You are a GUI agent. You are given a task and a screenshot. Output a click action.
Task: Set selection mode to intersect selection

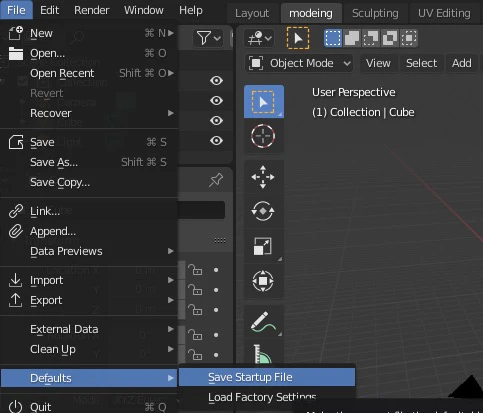click(x=409, y=38)
